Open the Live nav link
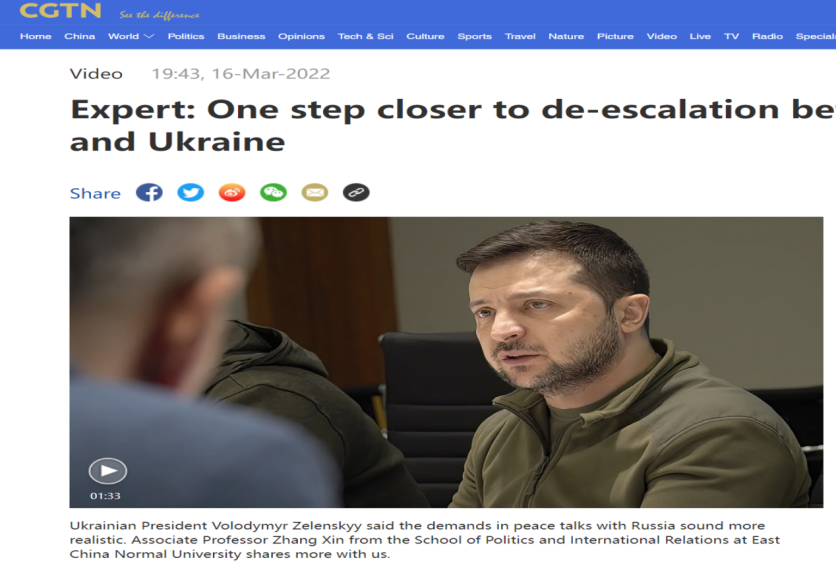Image resolution: width=836 pixels, height=566 pixels. [700, 36]
